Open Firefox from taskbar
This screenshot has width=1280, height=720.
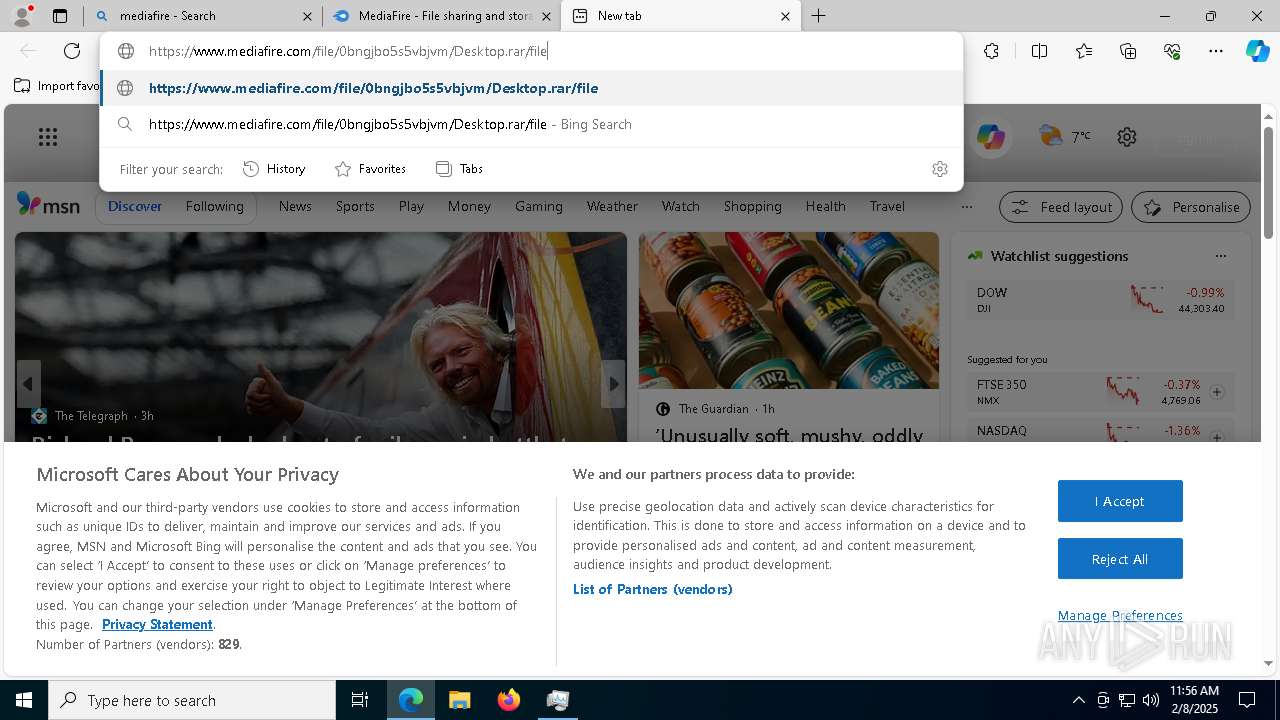tap(509, 700)
